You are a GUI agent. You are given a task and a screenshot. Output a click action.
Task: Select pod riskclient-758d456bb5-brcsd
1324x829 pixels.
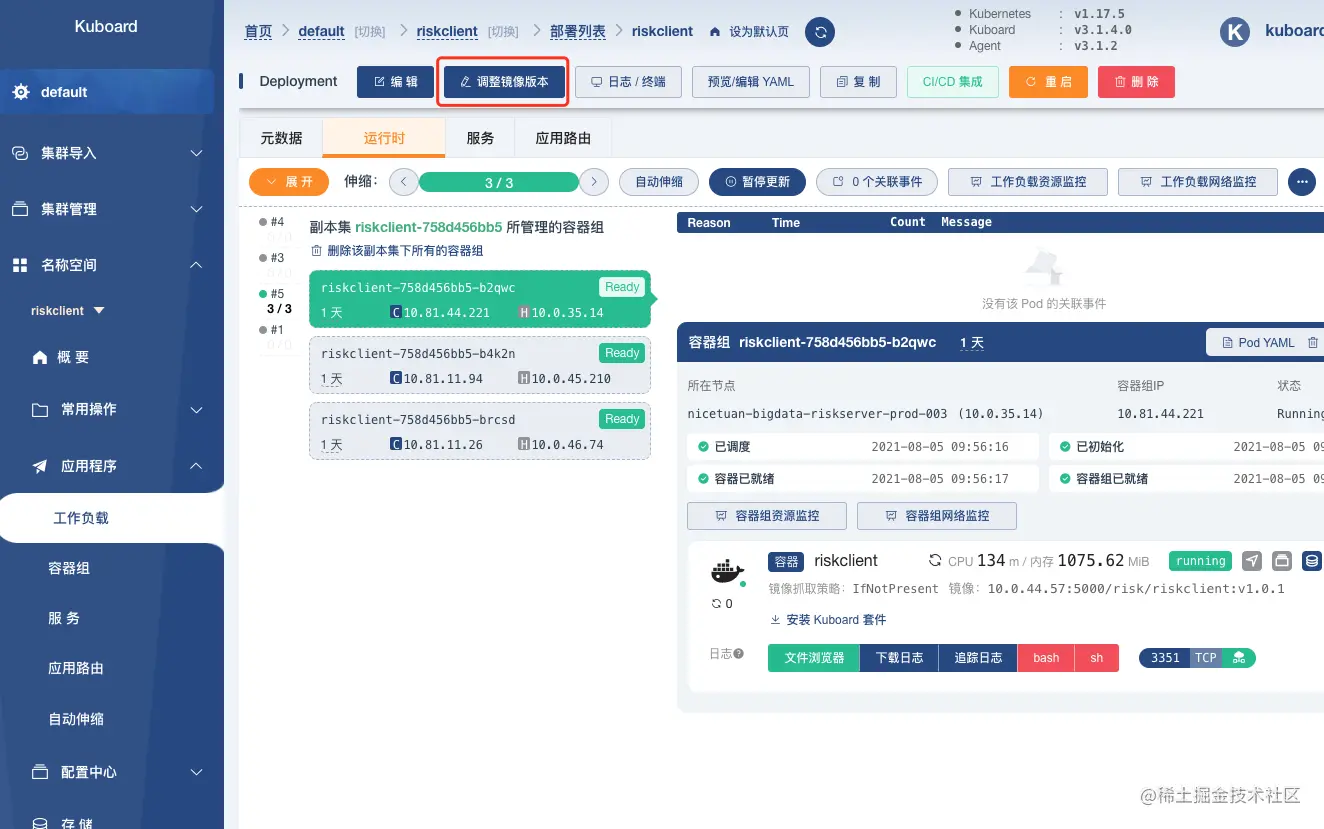pos(480,431)
